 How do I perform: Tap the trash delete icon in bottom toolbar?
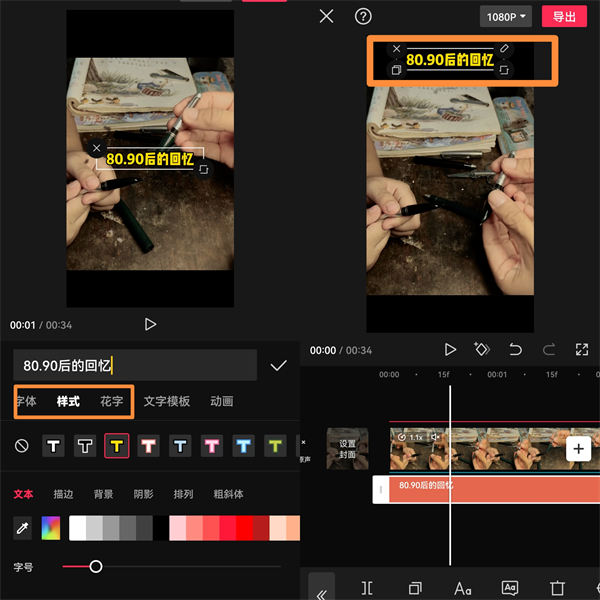(x=557, y=588)
